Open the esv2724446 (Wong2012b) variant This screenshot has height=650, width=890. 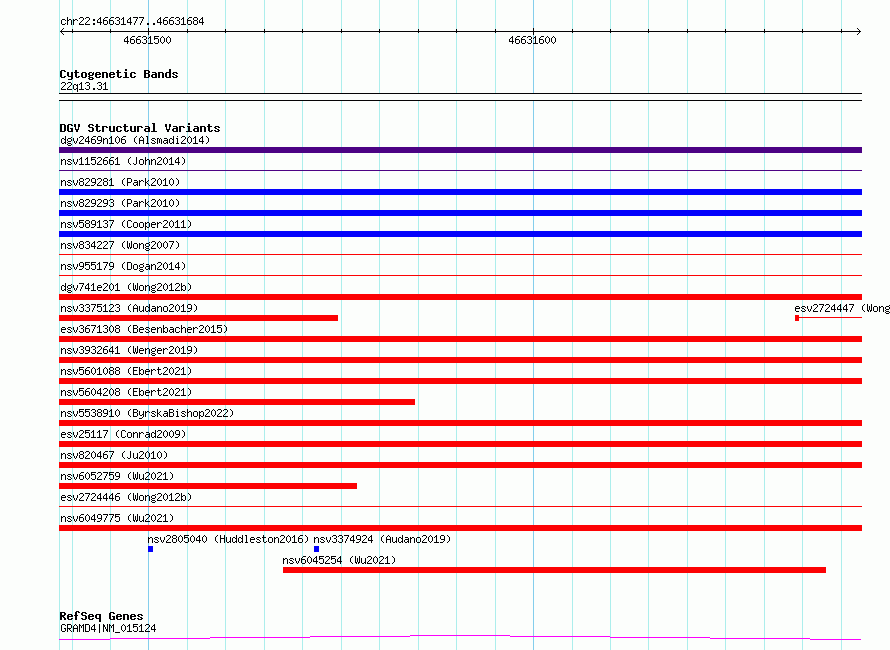[126, 497]
